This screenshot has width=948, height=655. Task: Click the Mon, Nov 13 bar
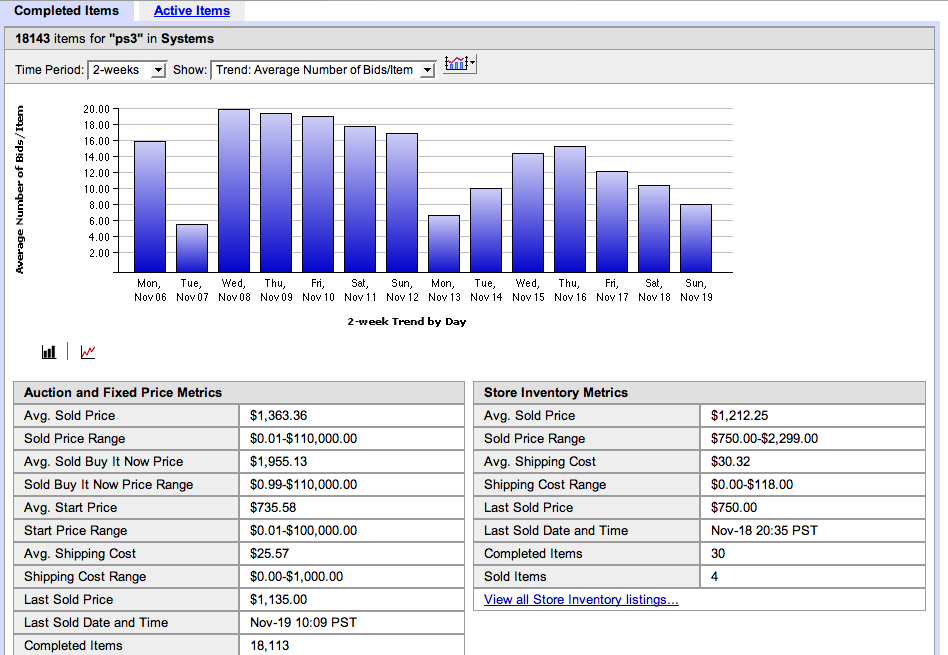(x=444, y=244)
